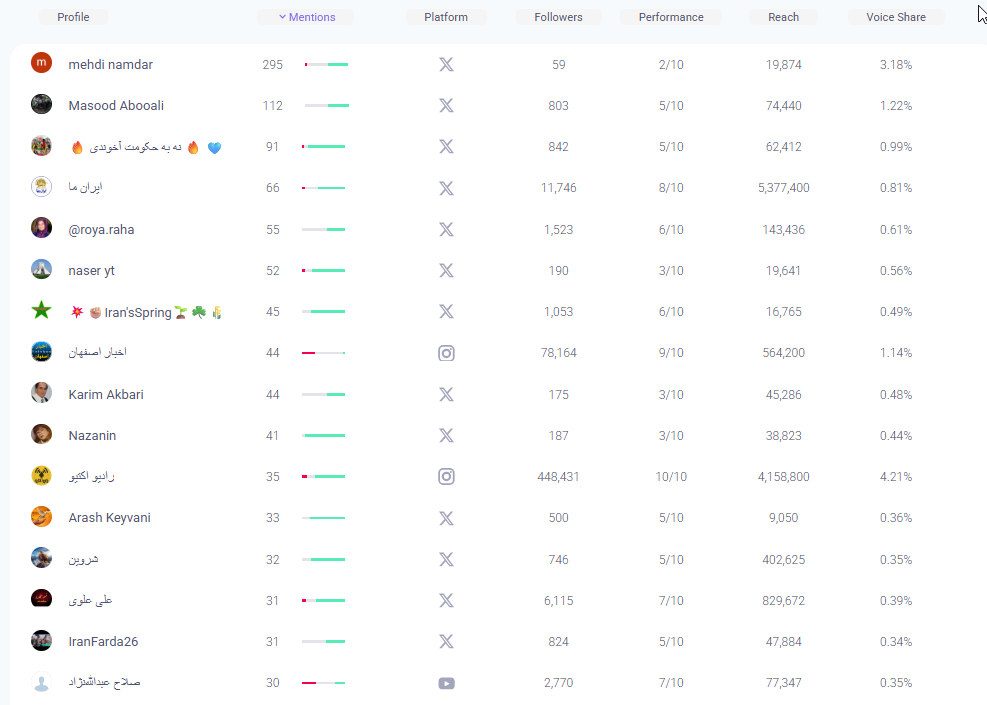The image size is (987, 705).
Task: Click X platform icon for Nazanin
Action: [x=446, y=436]
